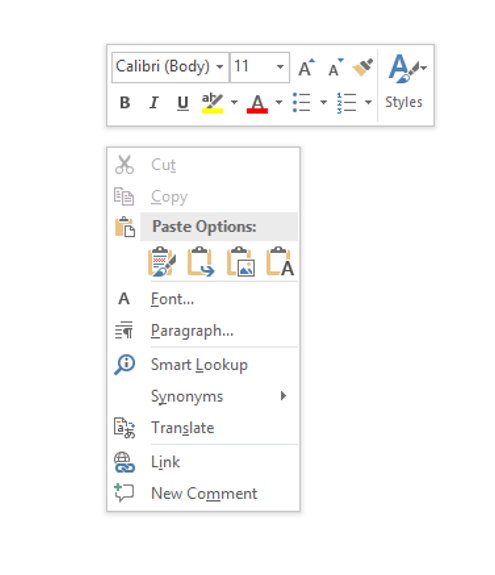Apply the text highlight color marker
Image resolution: width=495 pixels, height=575 pixels.
point(212,103)
